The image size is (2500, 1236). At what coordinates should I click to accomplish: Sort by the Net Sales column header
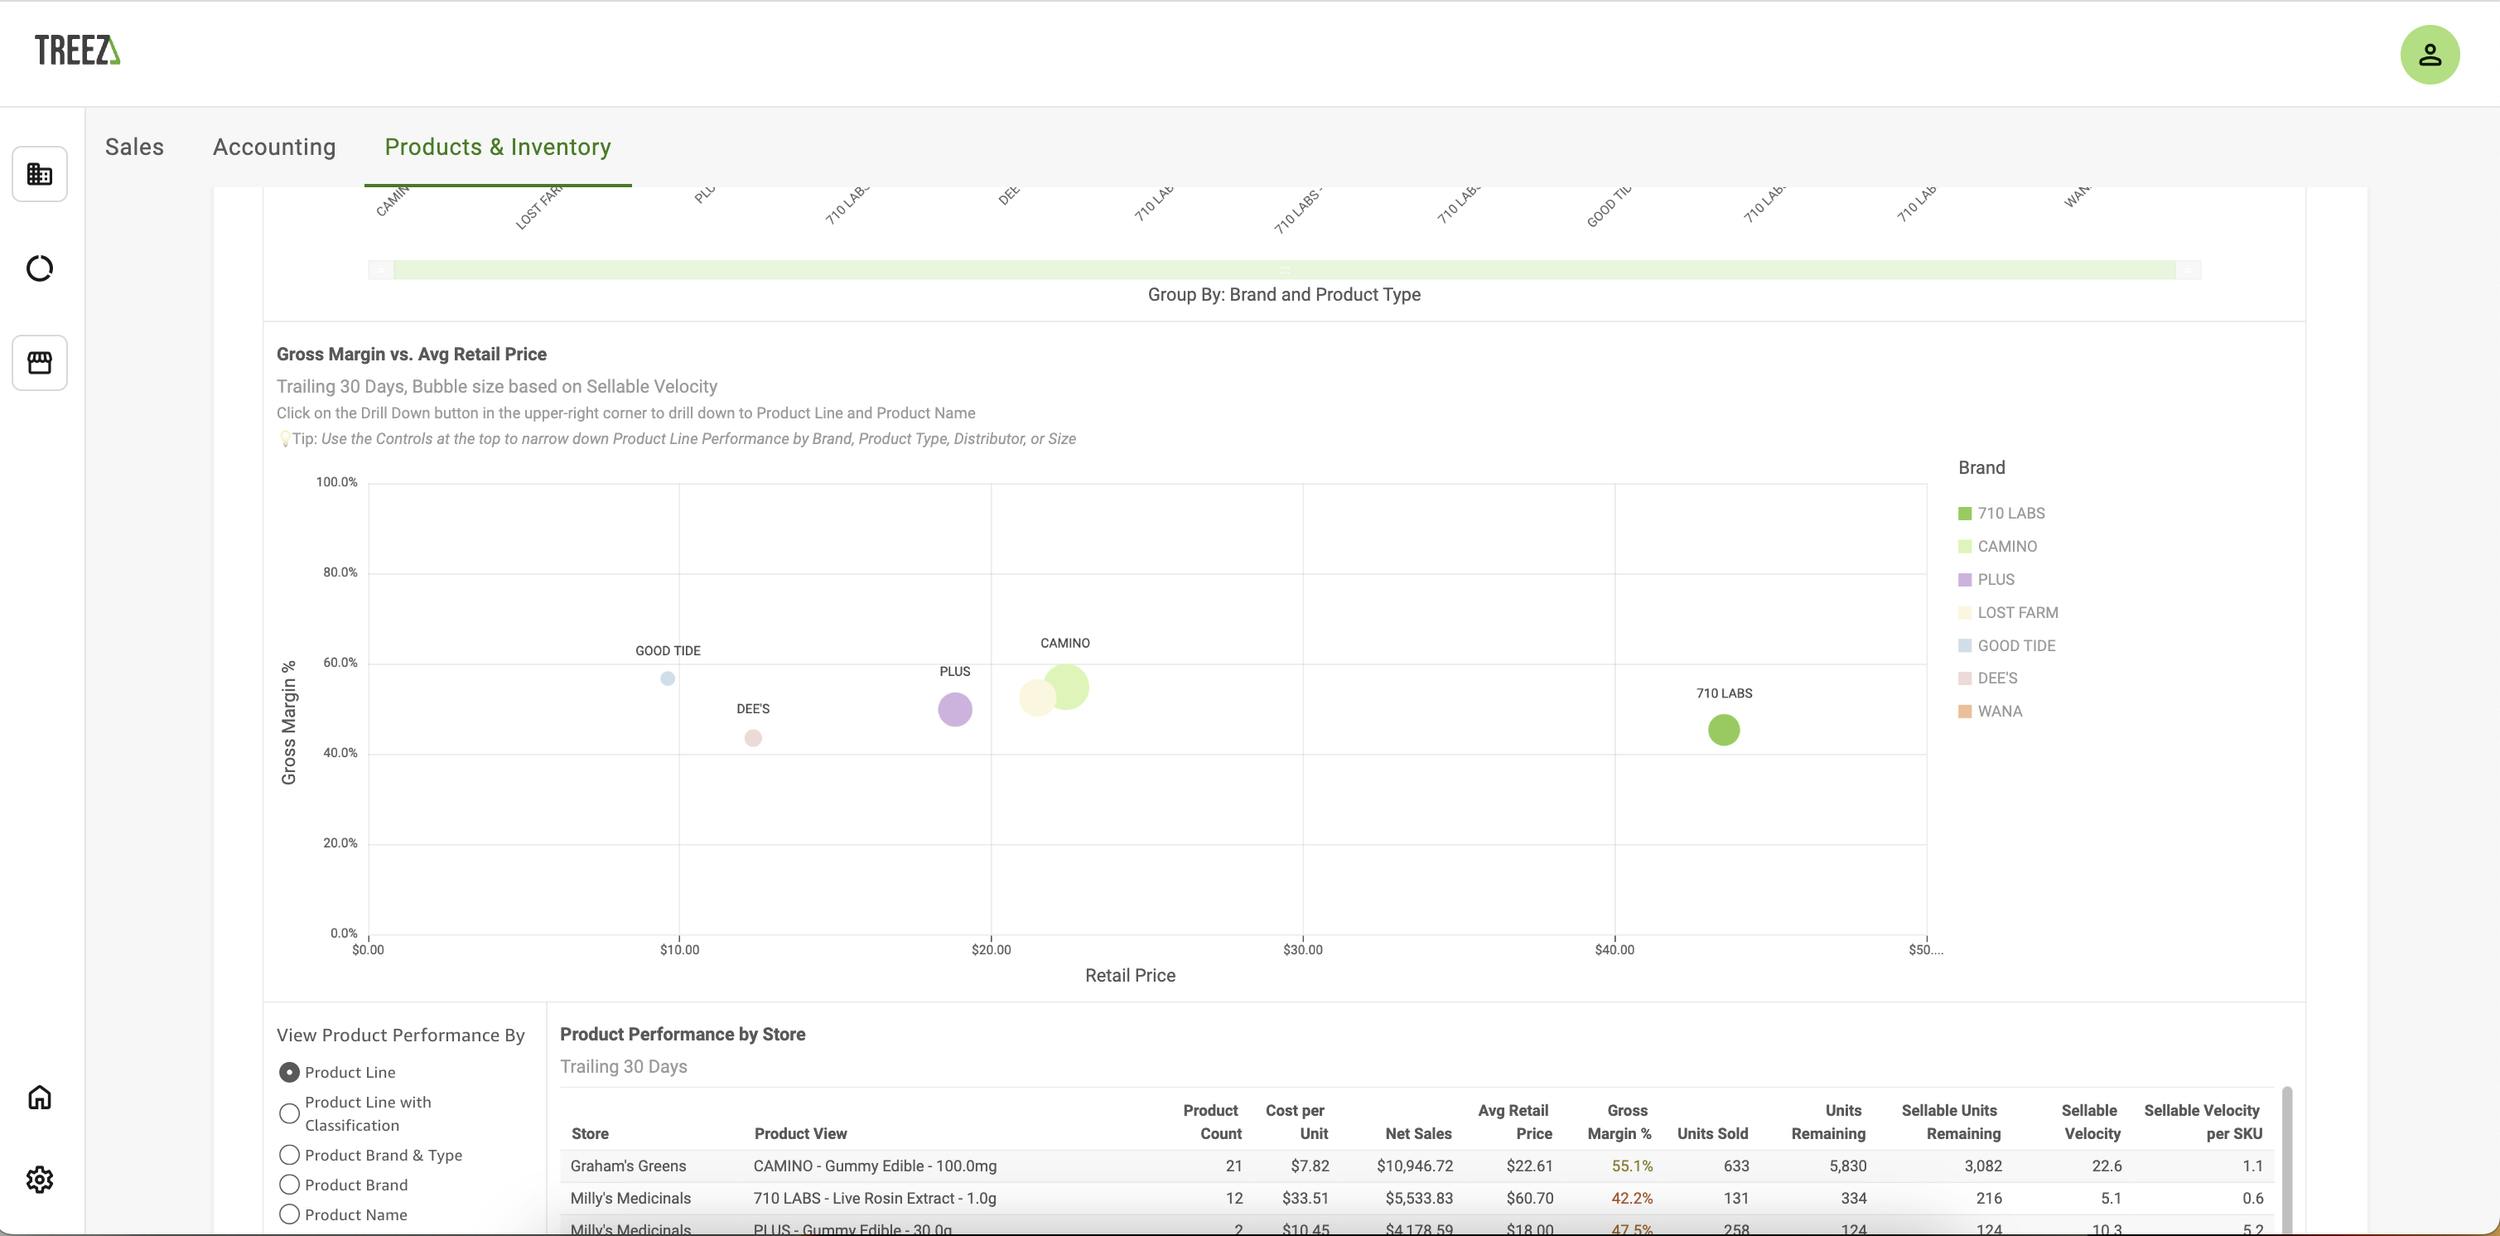point(1417,1133)
